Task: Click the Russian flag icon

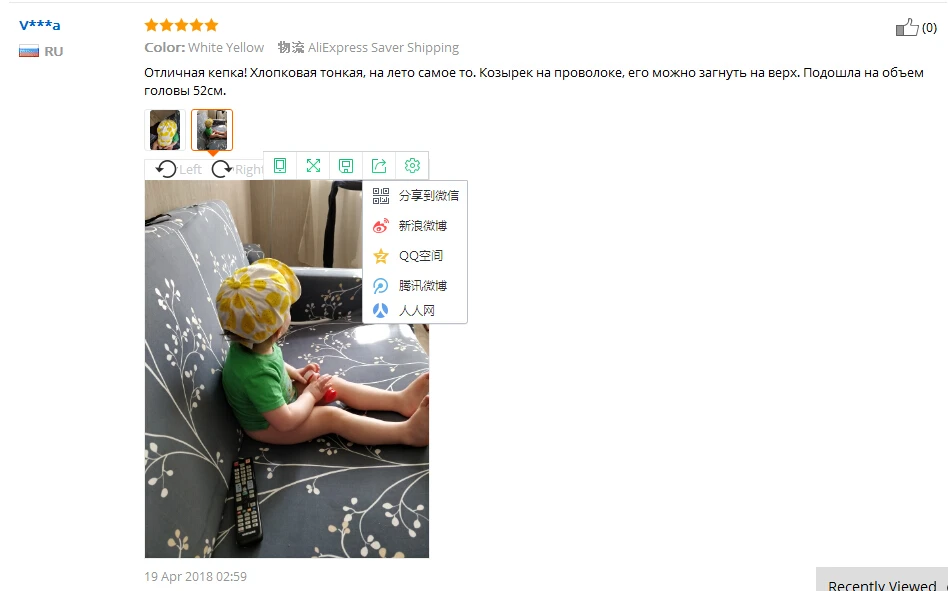Action: pos(29,51)
